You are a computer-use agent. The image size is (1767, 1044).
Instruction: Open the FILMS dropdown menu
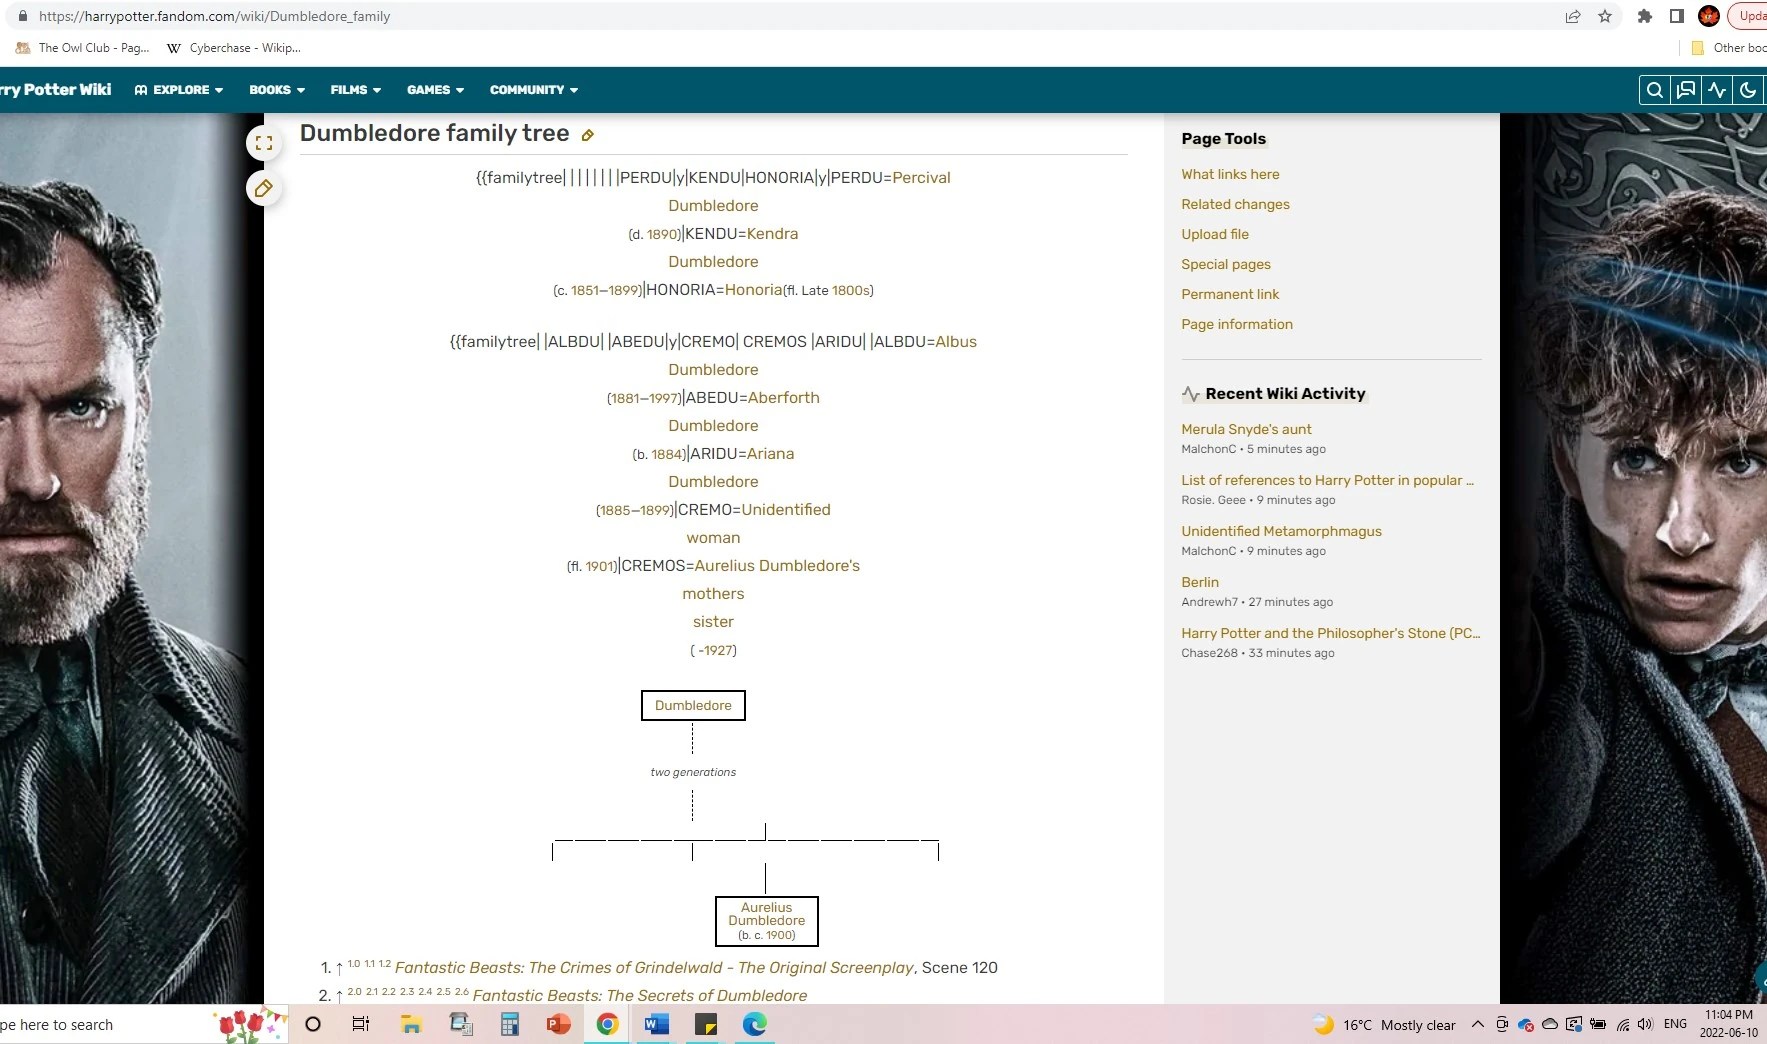tap(354, 90)
